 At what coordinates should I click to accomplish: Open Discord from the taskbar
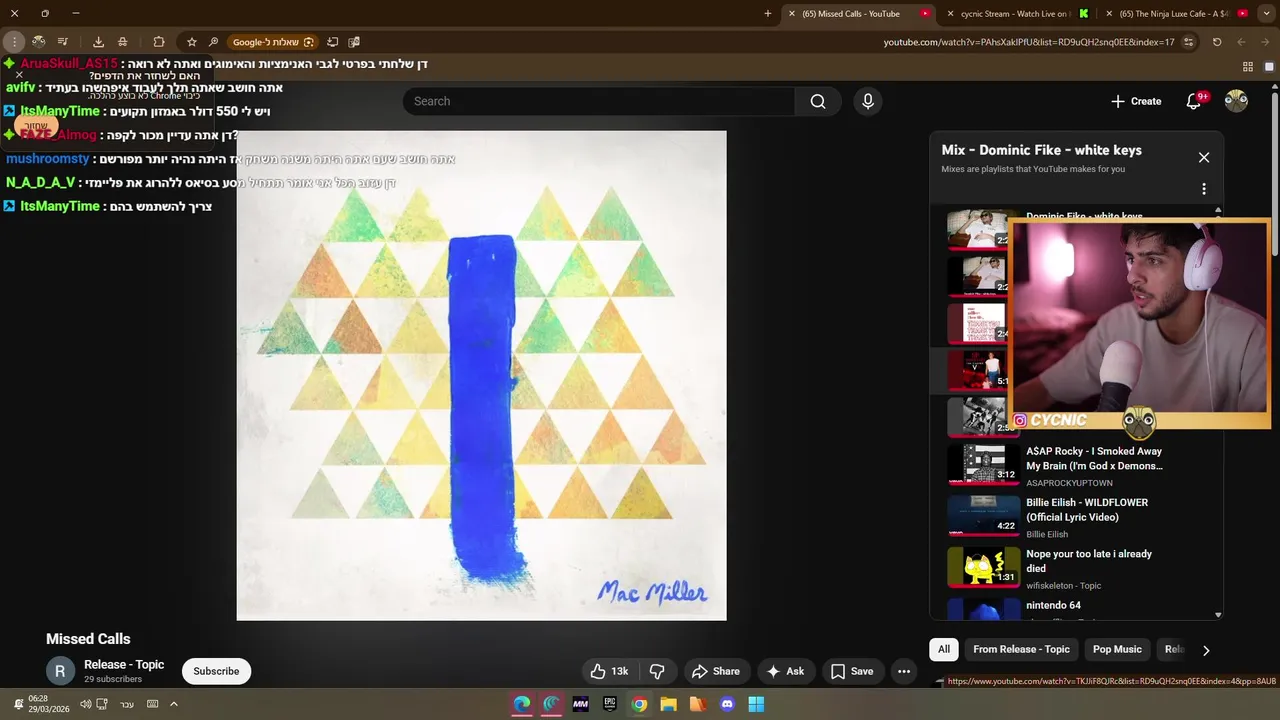pyautogui.click(x=727, y=704)
